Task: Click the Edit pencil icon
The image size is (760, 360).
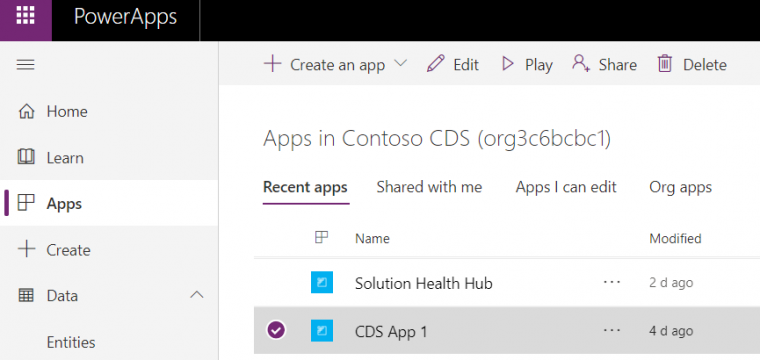Action: 436,64
